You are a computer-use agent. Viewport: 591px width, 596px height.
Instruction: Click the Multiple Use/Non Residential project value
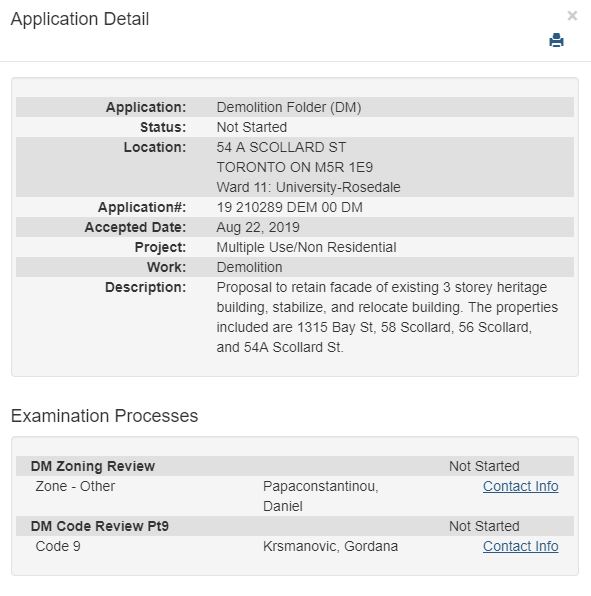tap(306, 247)
